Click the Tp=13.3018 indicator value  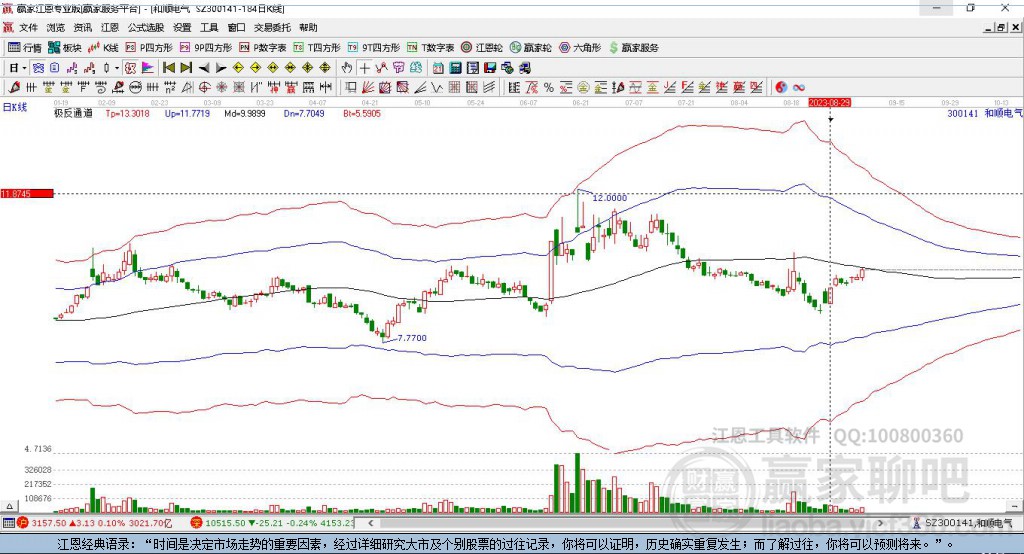(127, 113)
